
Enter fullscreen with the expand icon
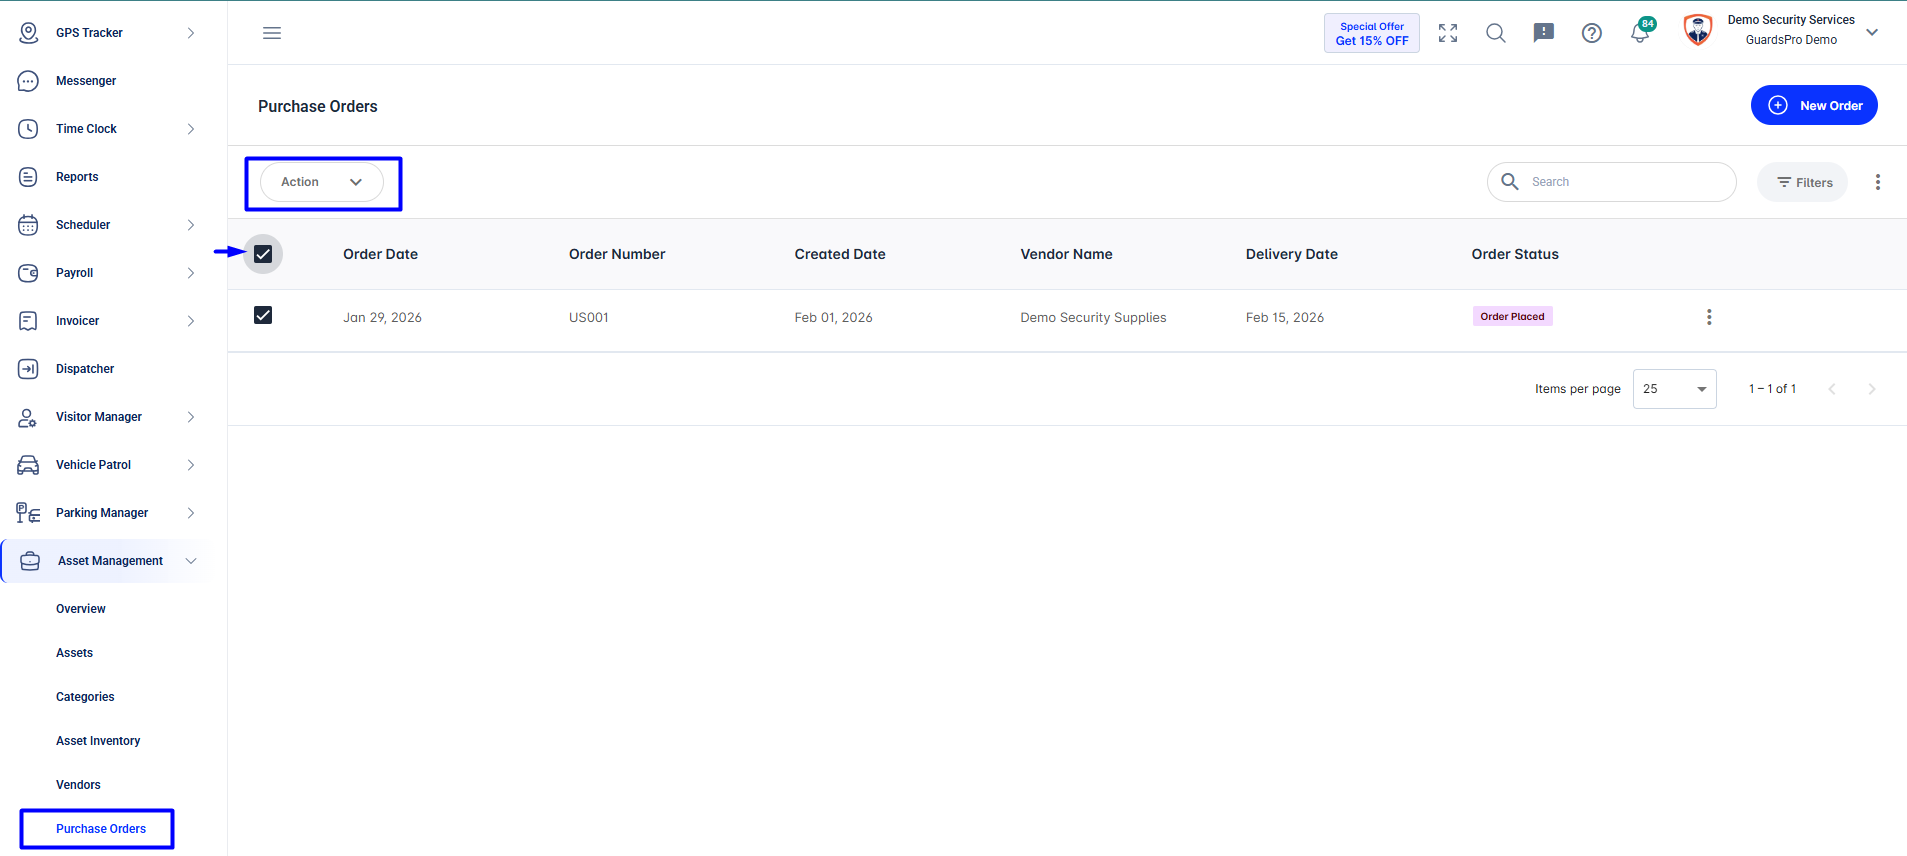pyautogui.click(x=1448, y=33)
